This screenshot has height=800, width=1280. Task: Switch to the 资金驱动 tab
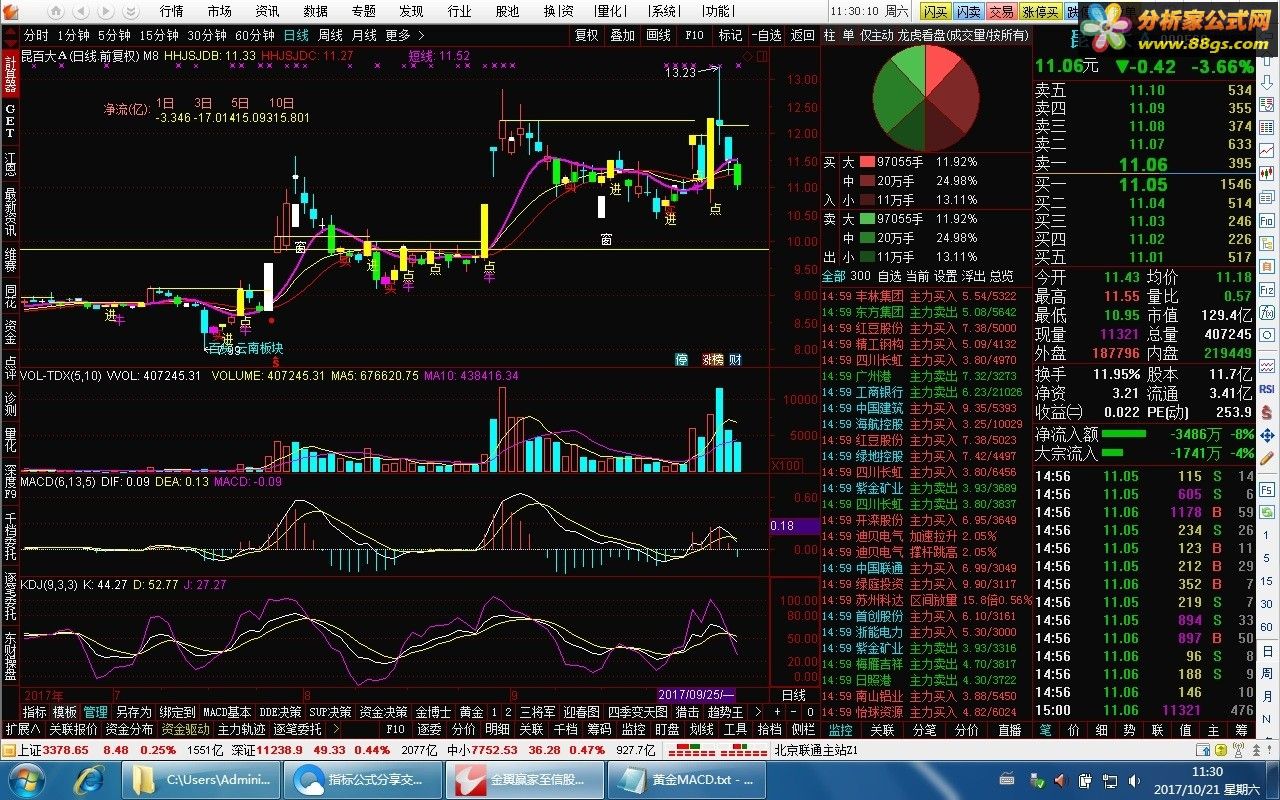pos(185,730)
